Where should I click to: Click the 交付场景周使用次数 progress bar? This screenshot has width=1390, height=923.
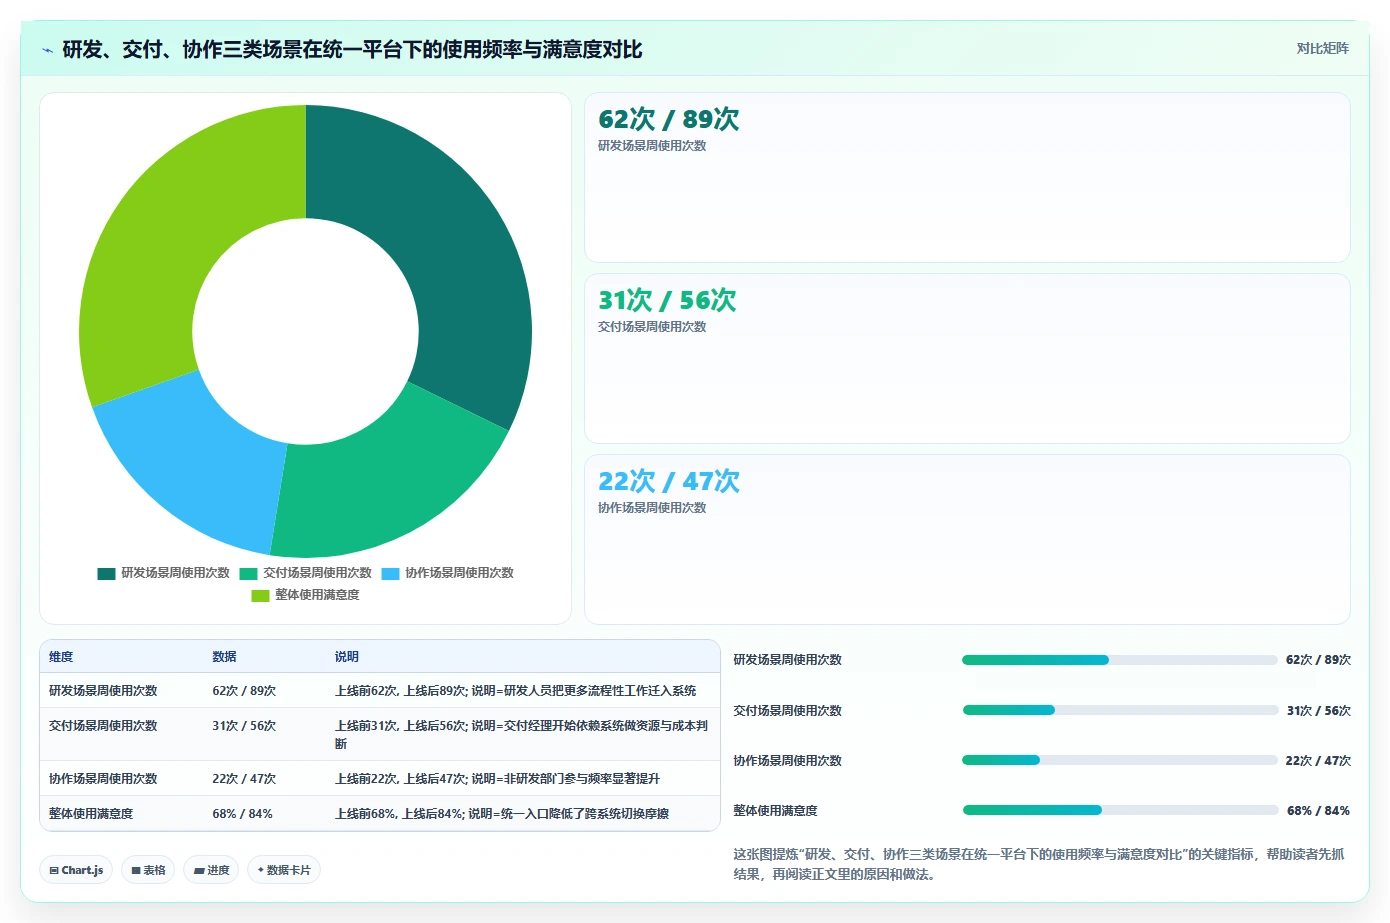coord(1120,710)
